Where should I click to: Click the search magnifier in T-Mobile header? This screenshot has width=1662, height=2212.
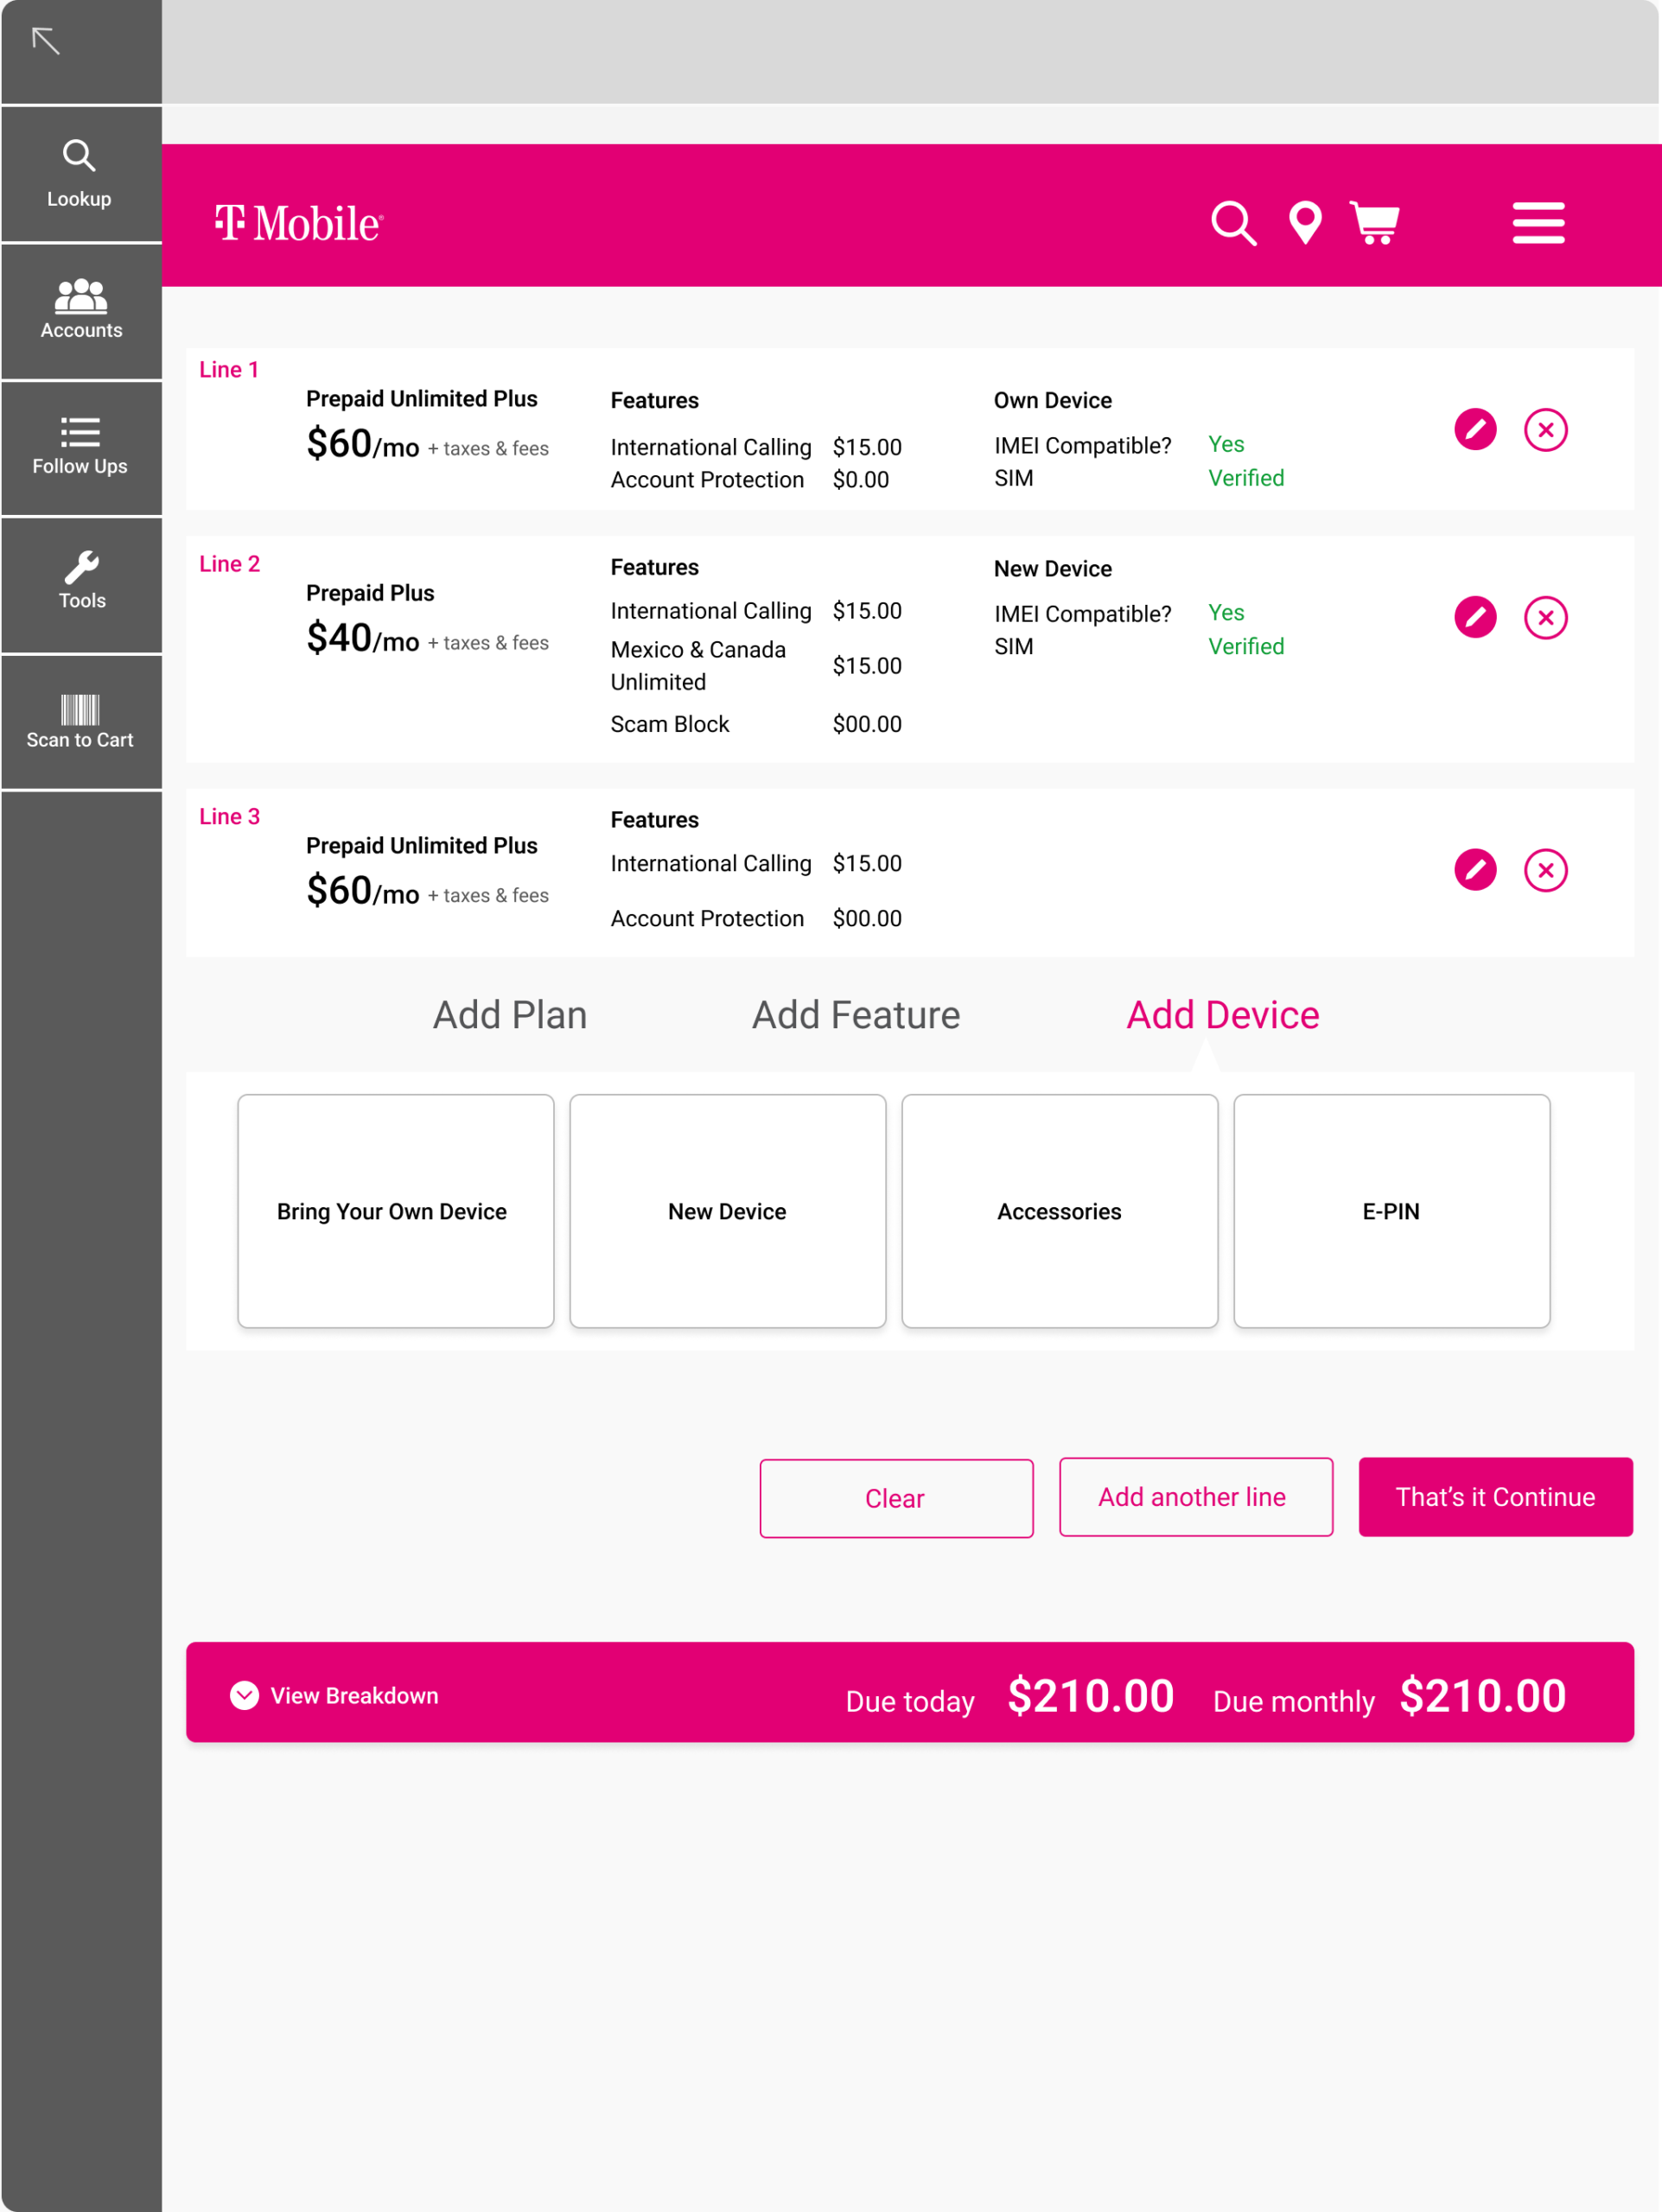[1233, 223]
